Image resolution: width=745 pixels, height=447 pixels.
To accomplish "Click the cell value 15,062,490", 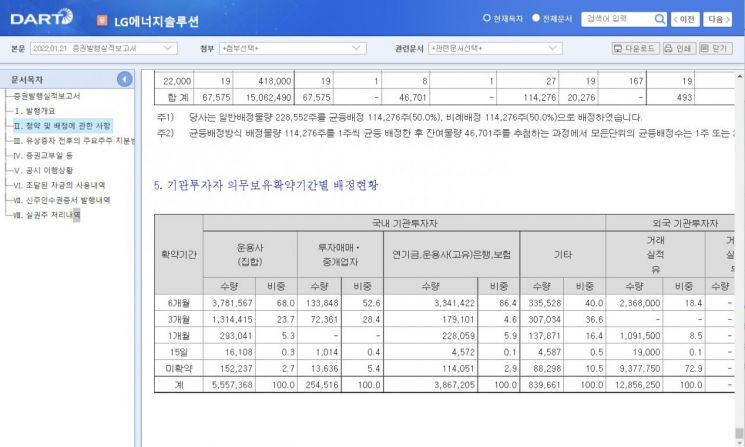I will coord(268,97).
